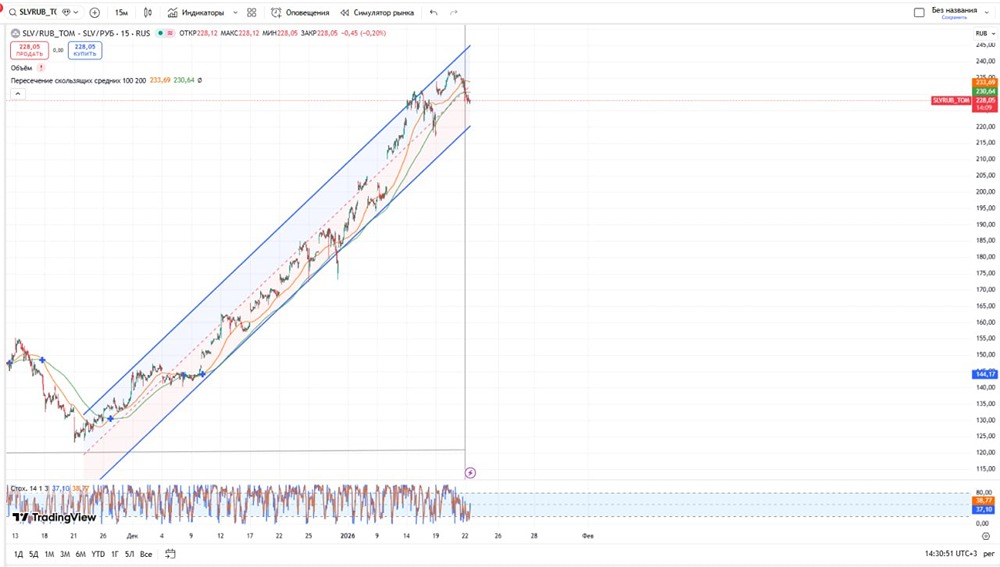Click the SLV/RUB_TOM chart title
Image resolution: width=1000 pixels, height=567 pixels.
click(86, 33)
